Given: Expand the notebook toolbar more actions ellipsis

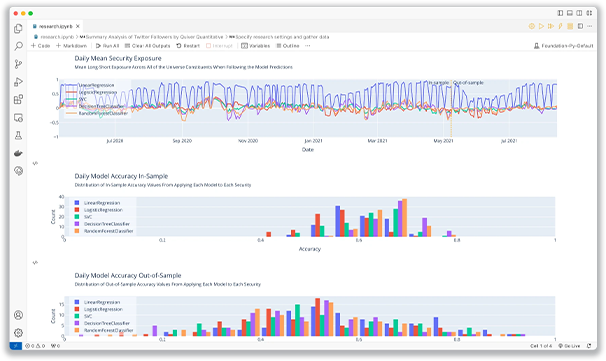Looking at the screenshot, I should 308,46.
